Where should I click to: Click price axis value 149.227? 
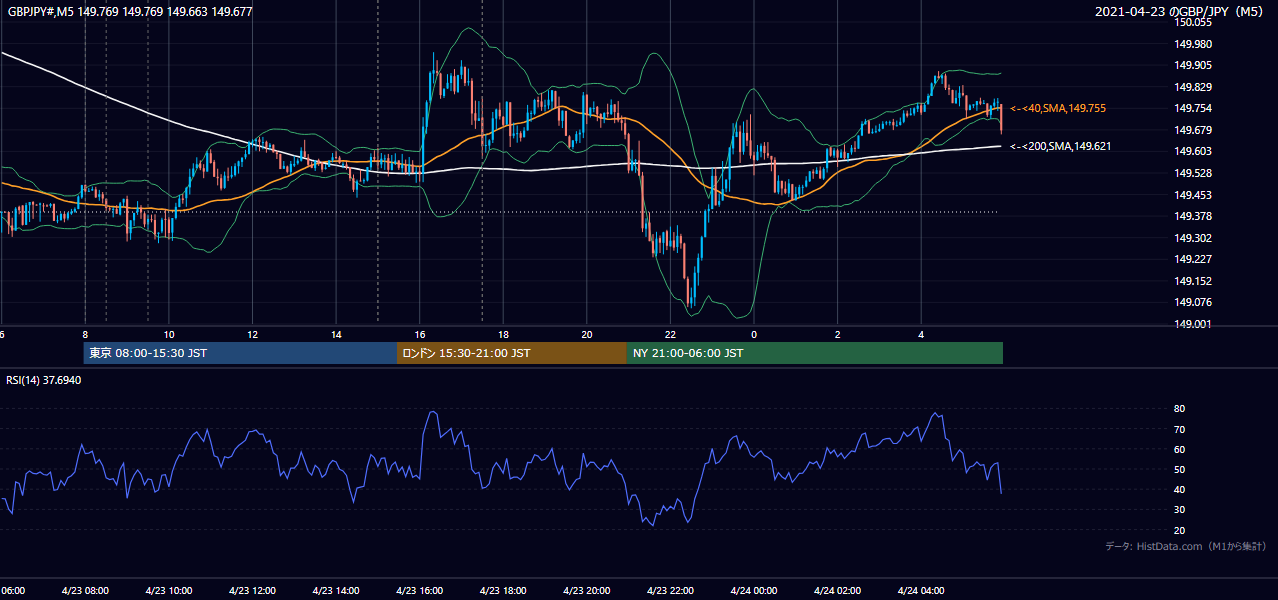pyautogui.click(x=1194, y=259)
